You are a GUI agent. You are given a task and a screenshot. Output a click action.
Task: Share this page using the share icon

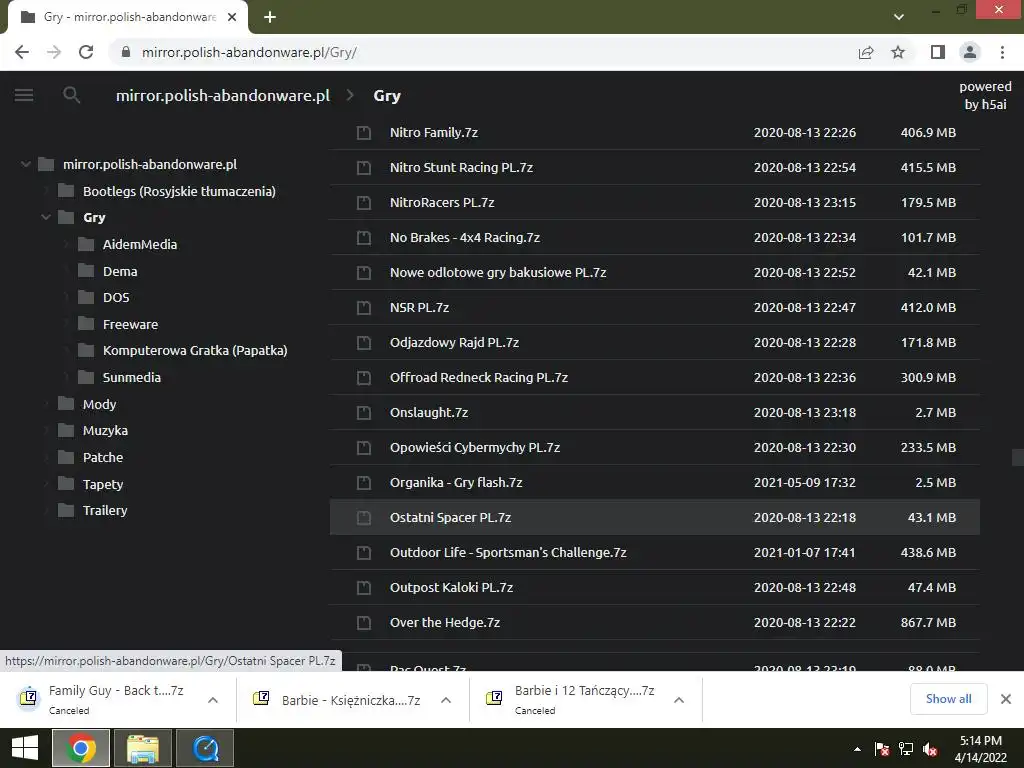click(x=866, y=52)
